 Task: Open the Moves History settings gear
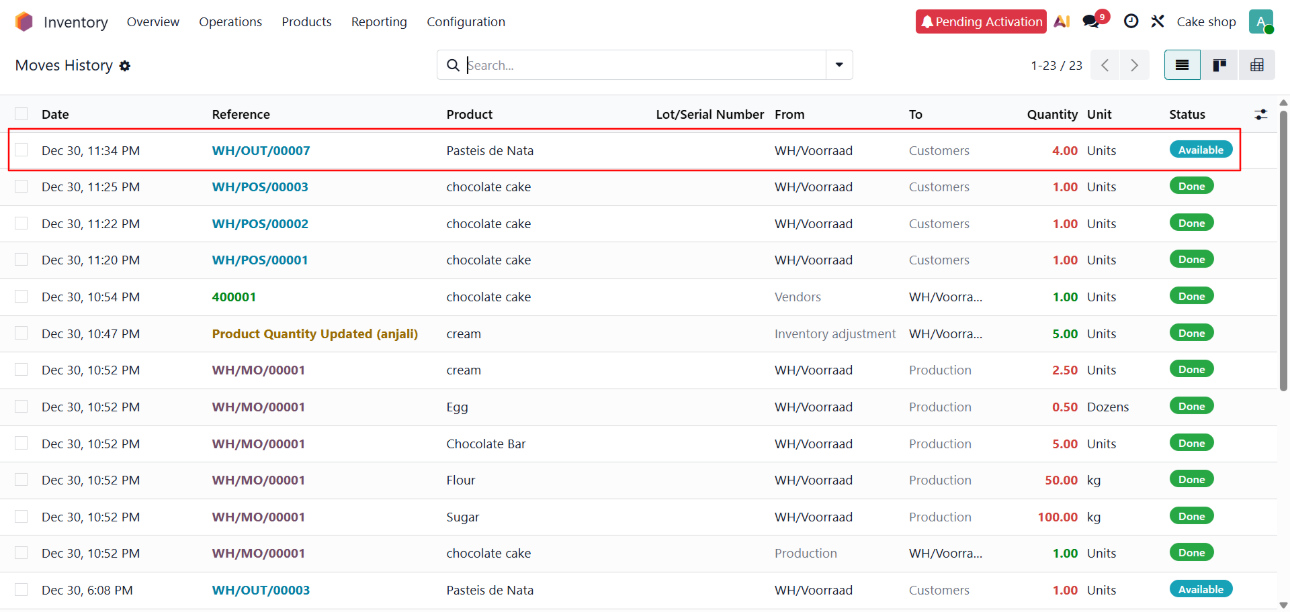point(125,66)
